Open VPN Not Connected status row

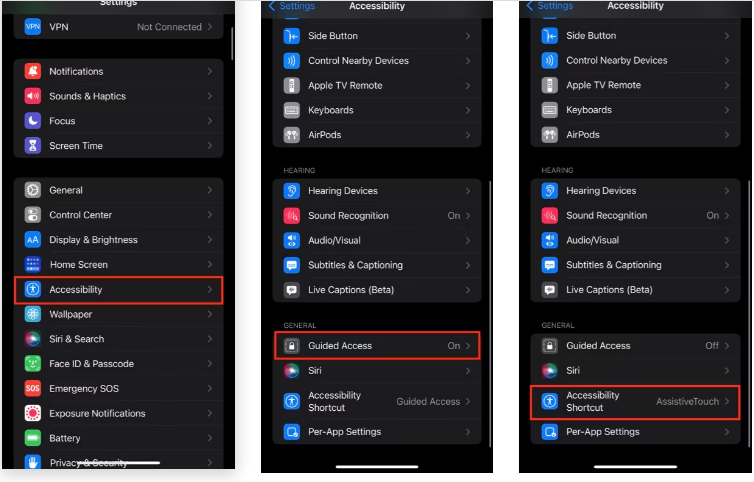[x=119, y=27]
